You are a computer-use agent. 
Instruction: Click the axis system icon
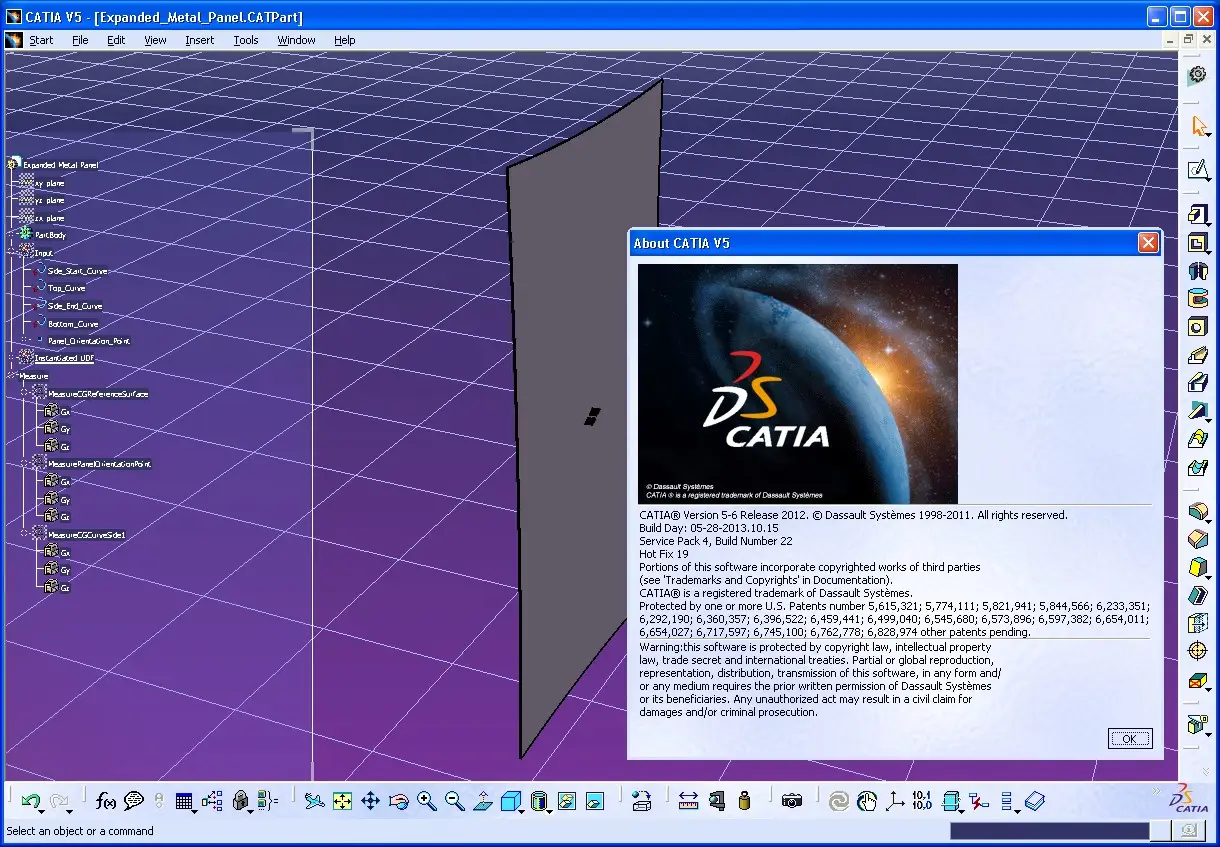(x=895, y=801)
